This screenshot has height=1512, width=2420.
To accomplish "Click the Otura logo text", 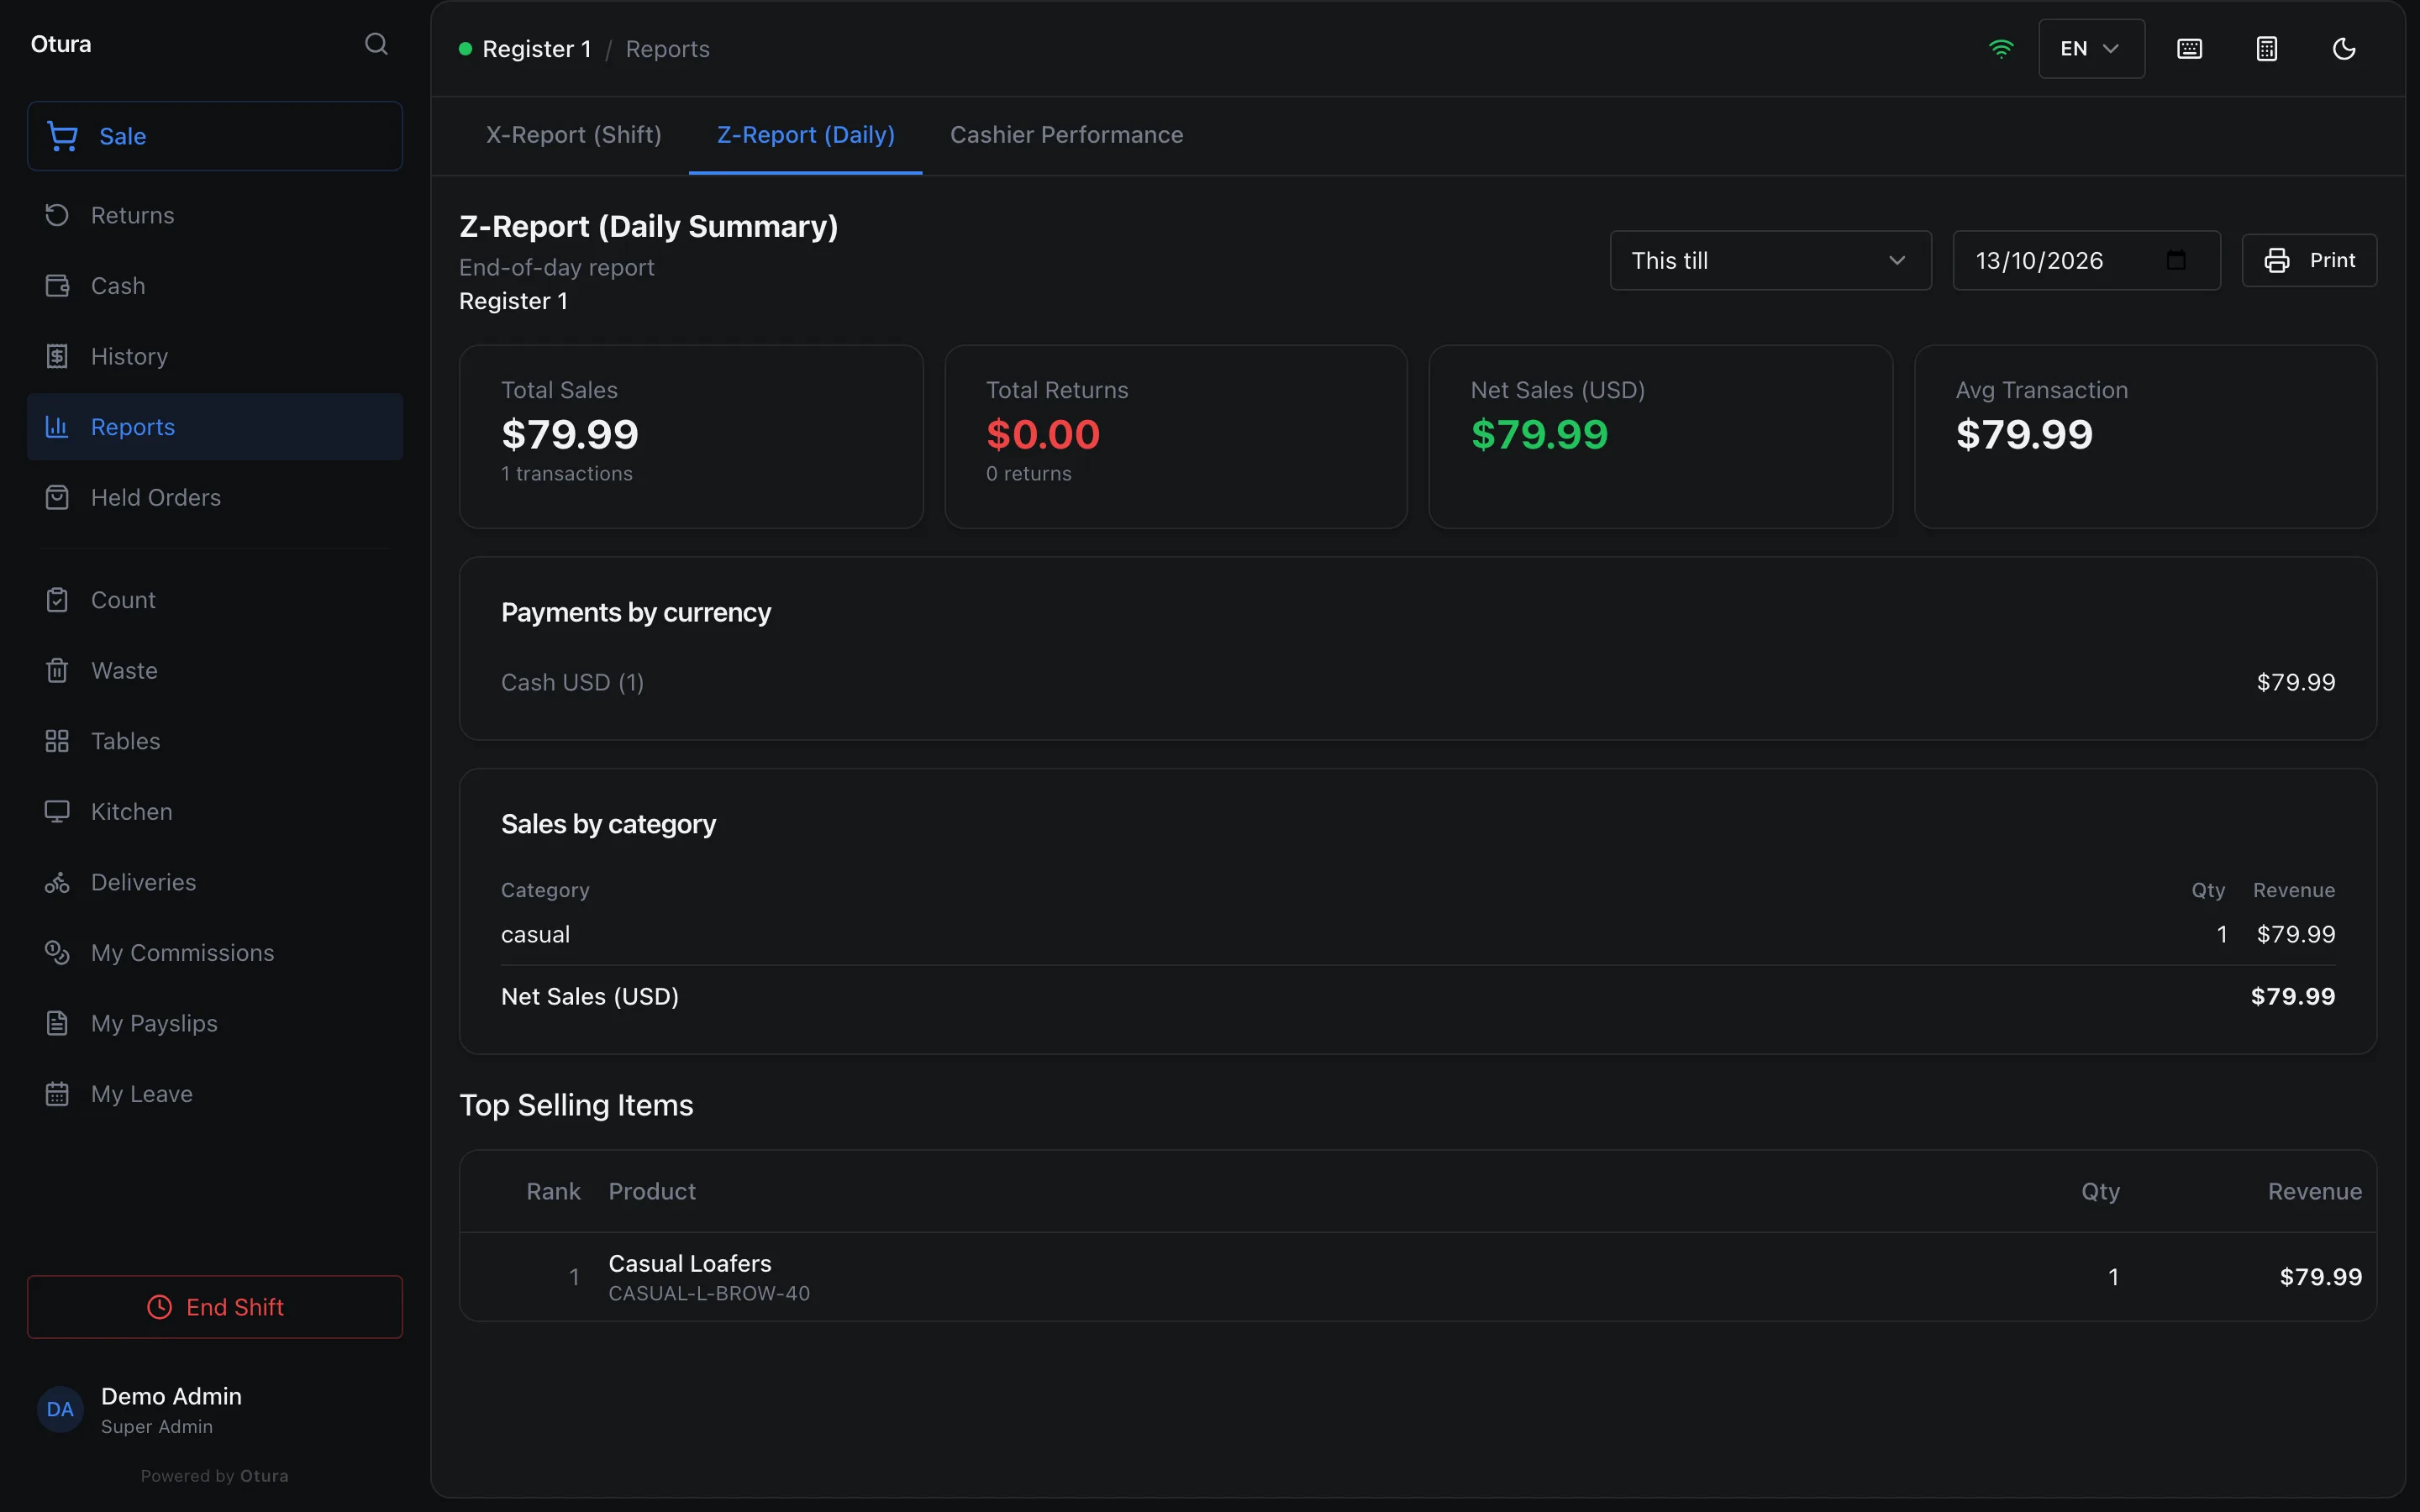I will coord(61,44).
